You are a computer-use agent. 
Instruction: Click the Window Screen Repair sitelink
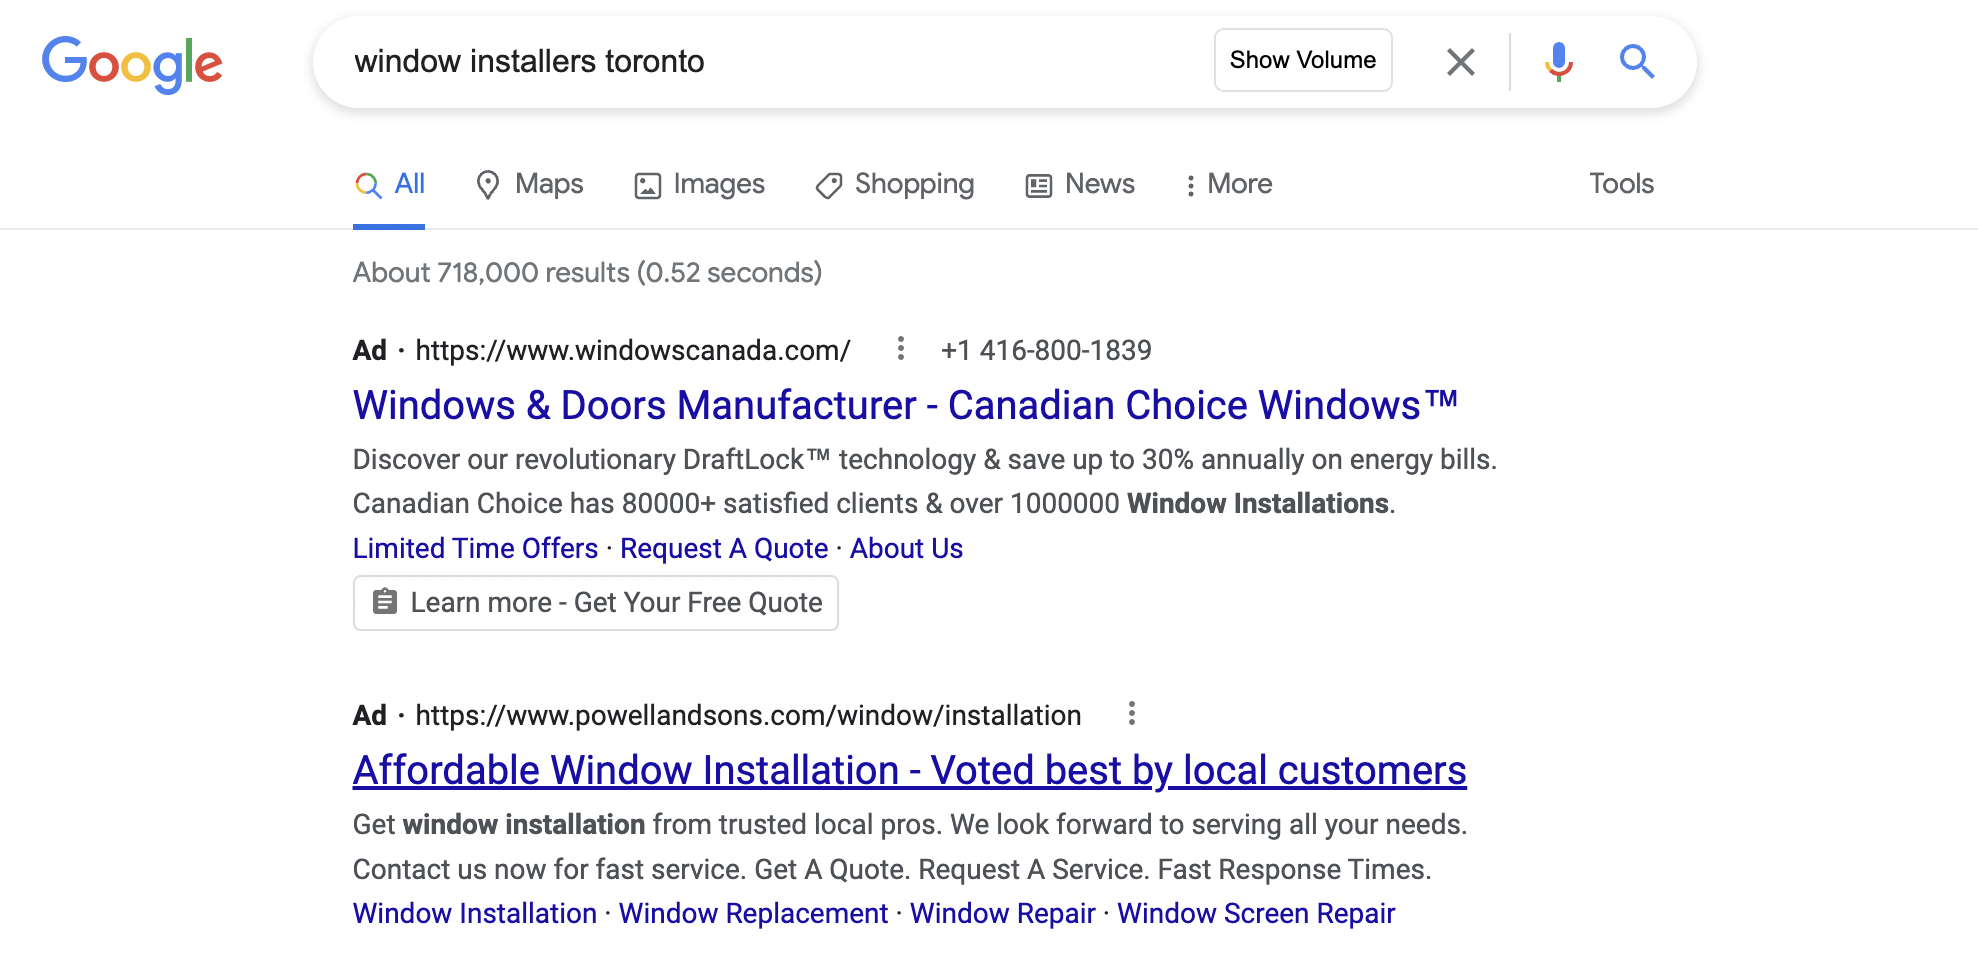click(1257, 913)
